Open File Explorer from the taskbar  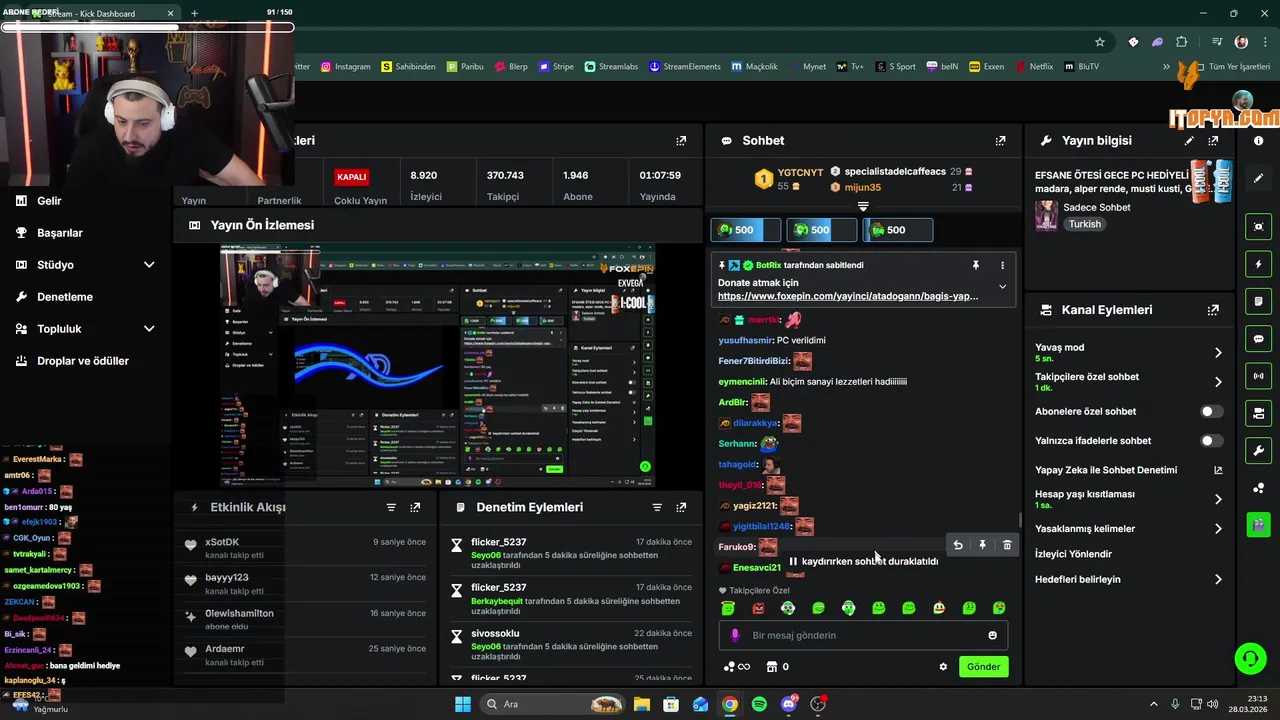641,704
